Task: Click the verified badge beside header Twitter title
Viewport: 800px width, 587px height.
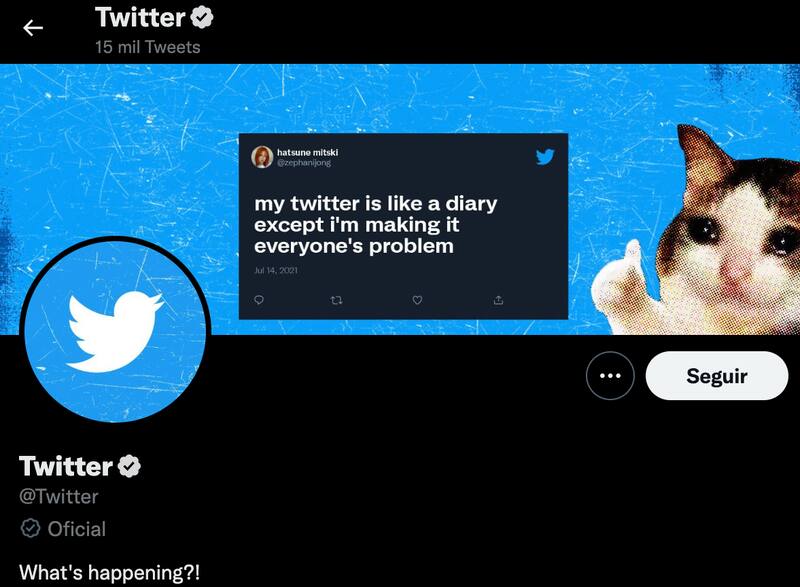Action: 202,18
